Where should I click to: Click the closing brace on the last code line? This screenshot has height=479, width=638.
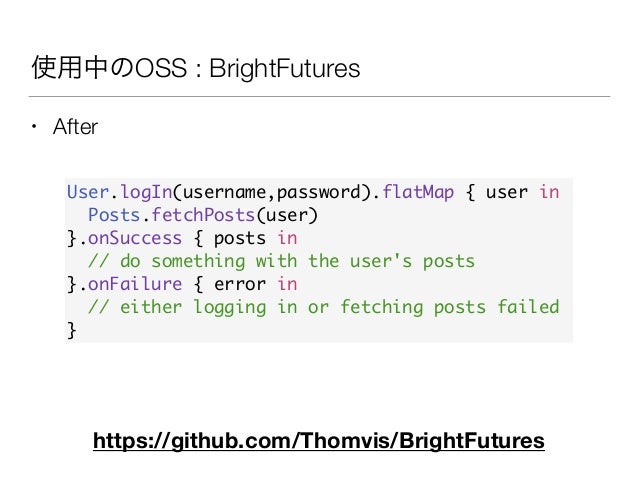(72, 330)
